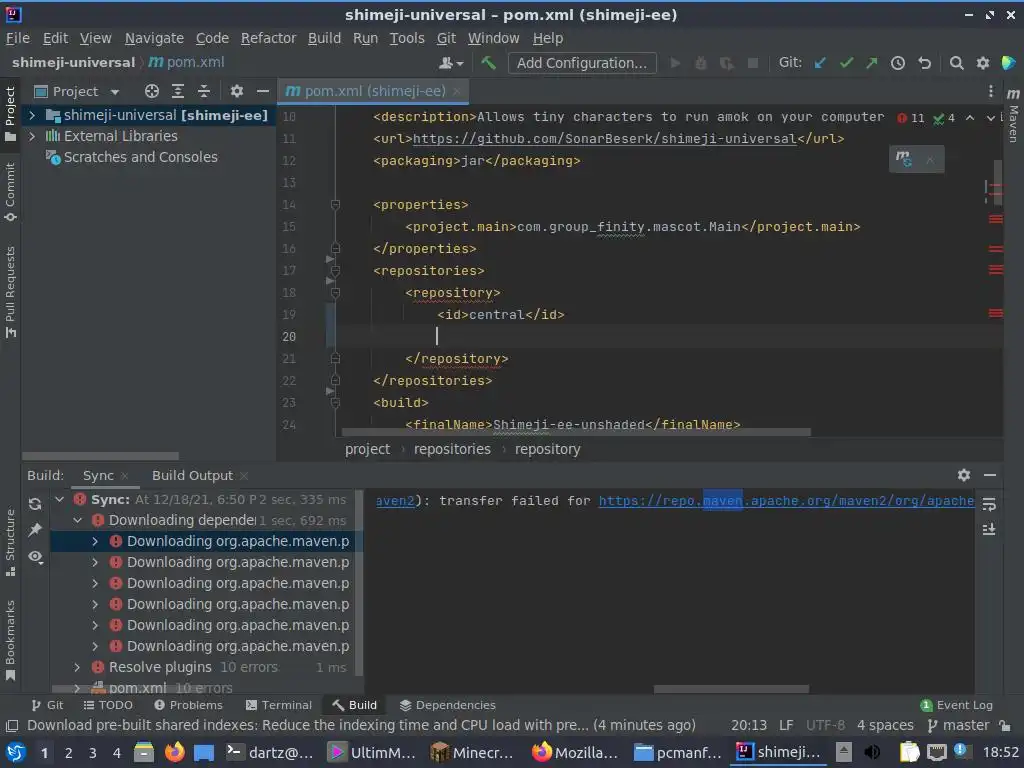Toggle the Bookmarks sidebar button
The image size is (1024, 768).
point(10,639)
